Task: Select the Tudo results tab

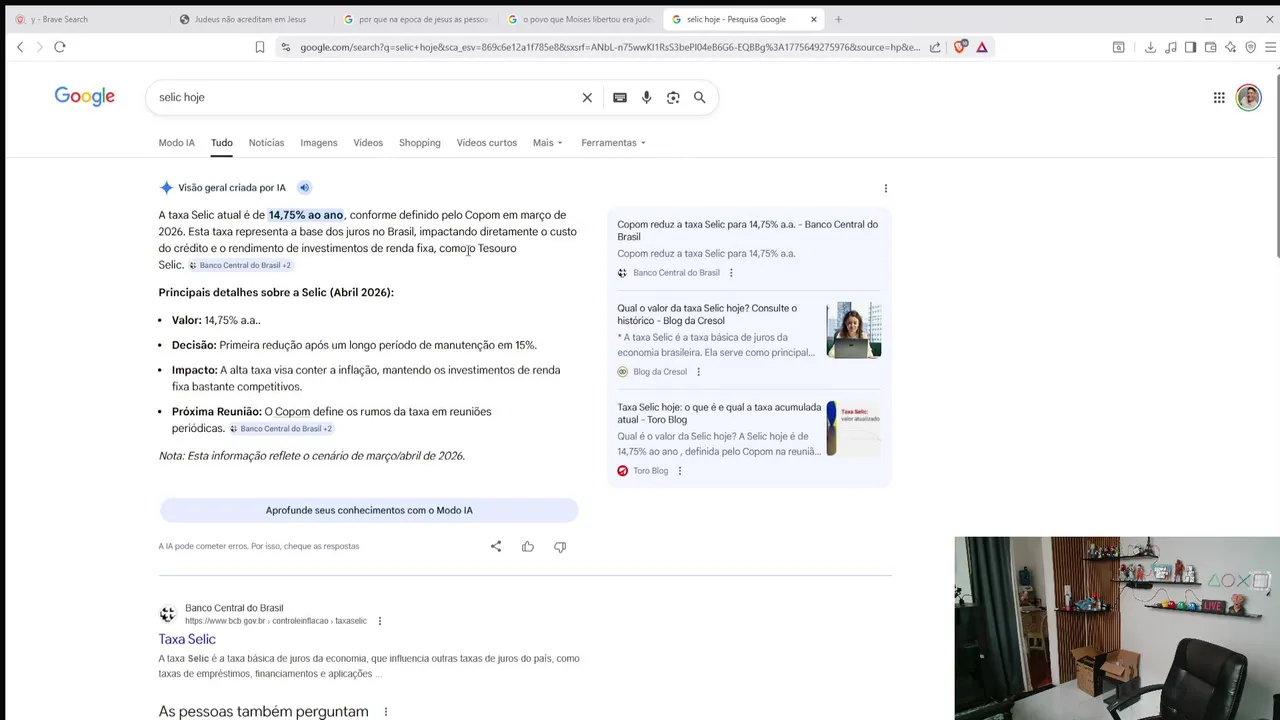Action: [x=221, y=143]
